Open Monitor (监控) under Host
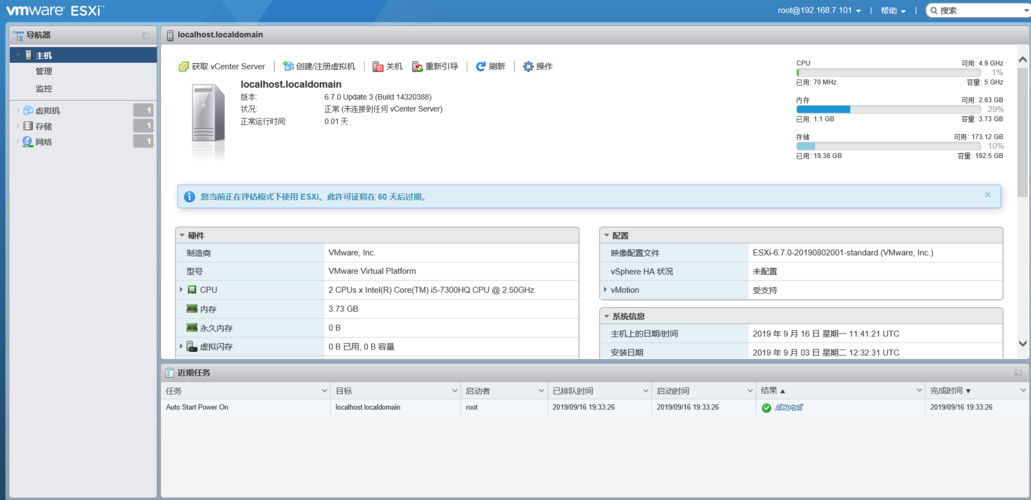1031x500 pixels. 44,89
